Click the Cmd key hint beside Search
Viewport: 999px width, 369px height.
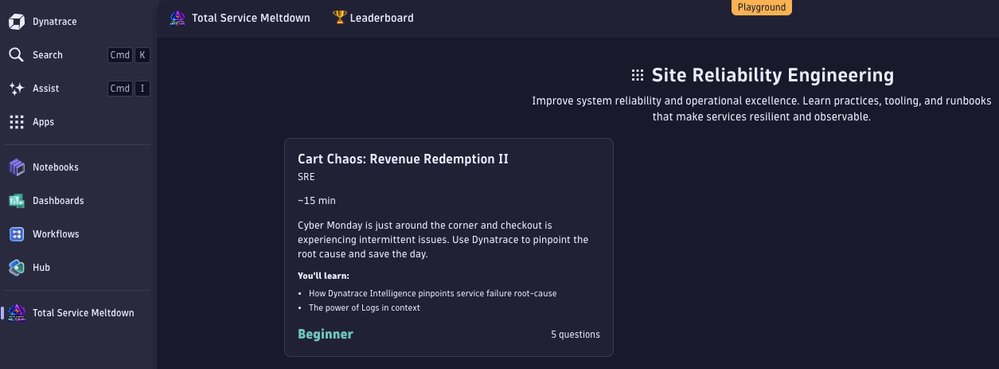click(120, 55)
